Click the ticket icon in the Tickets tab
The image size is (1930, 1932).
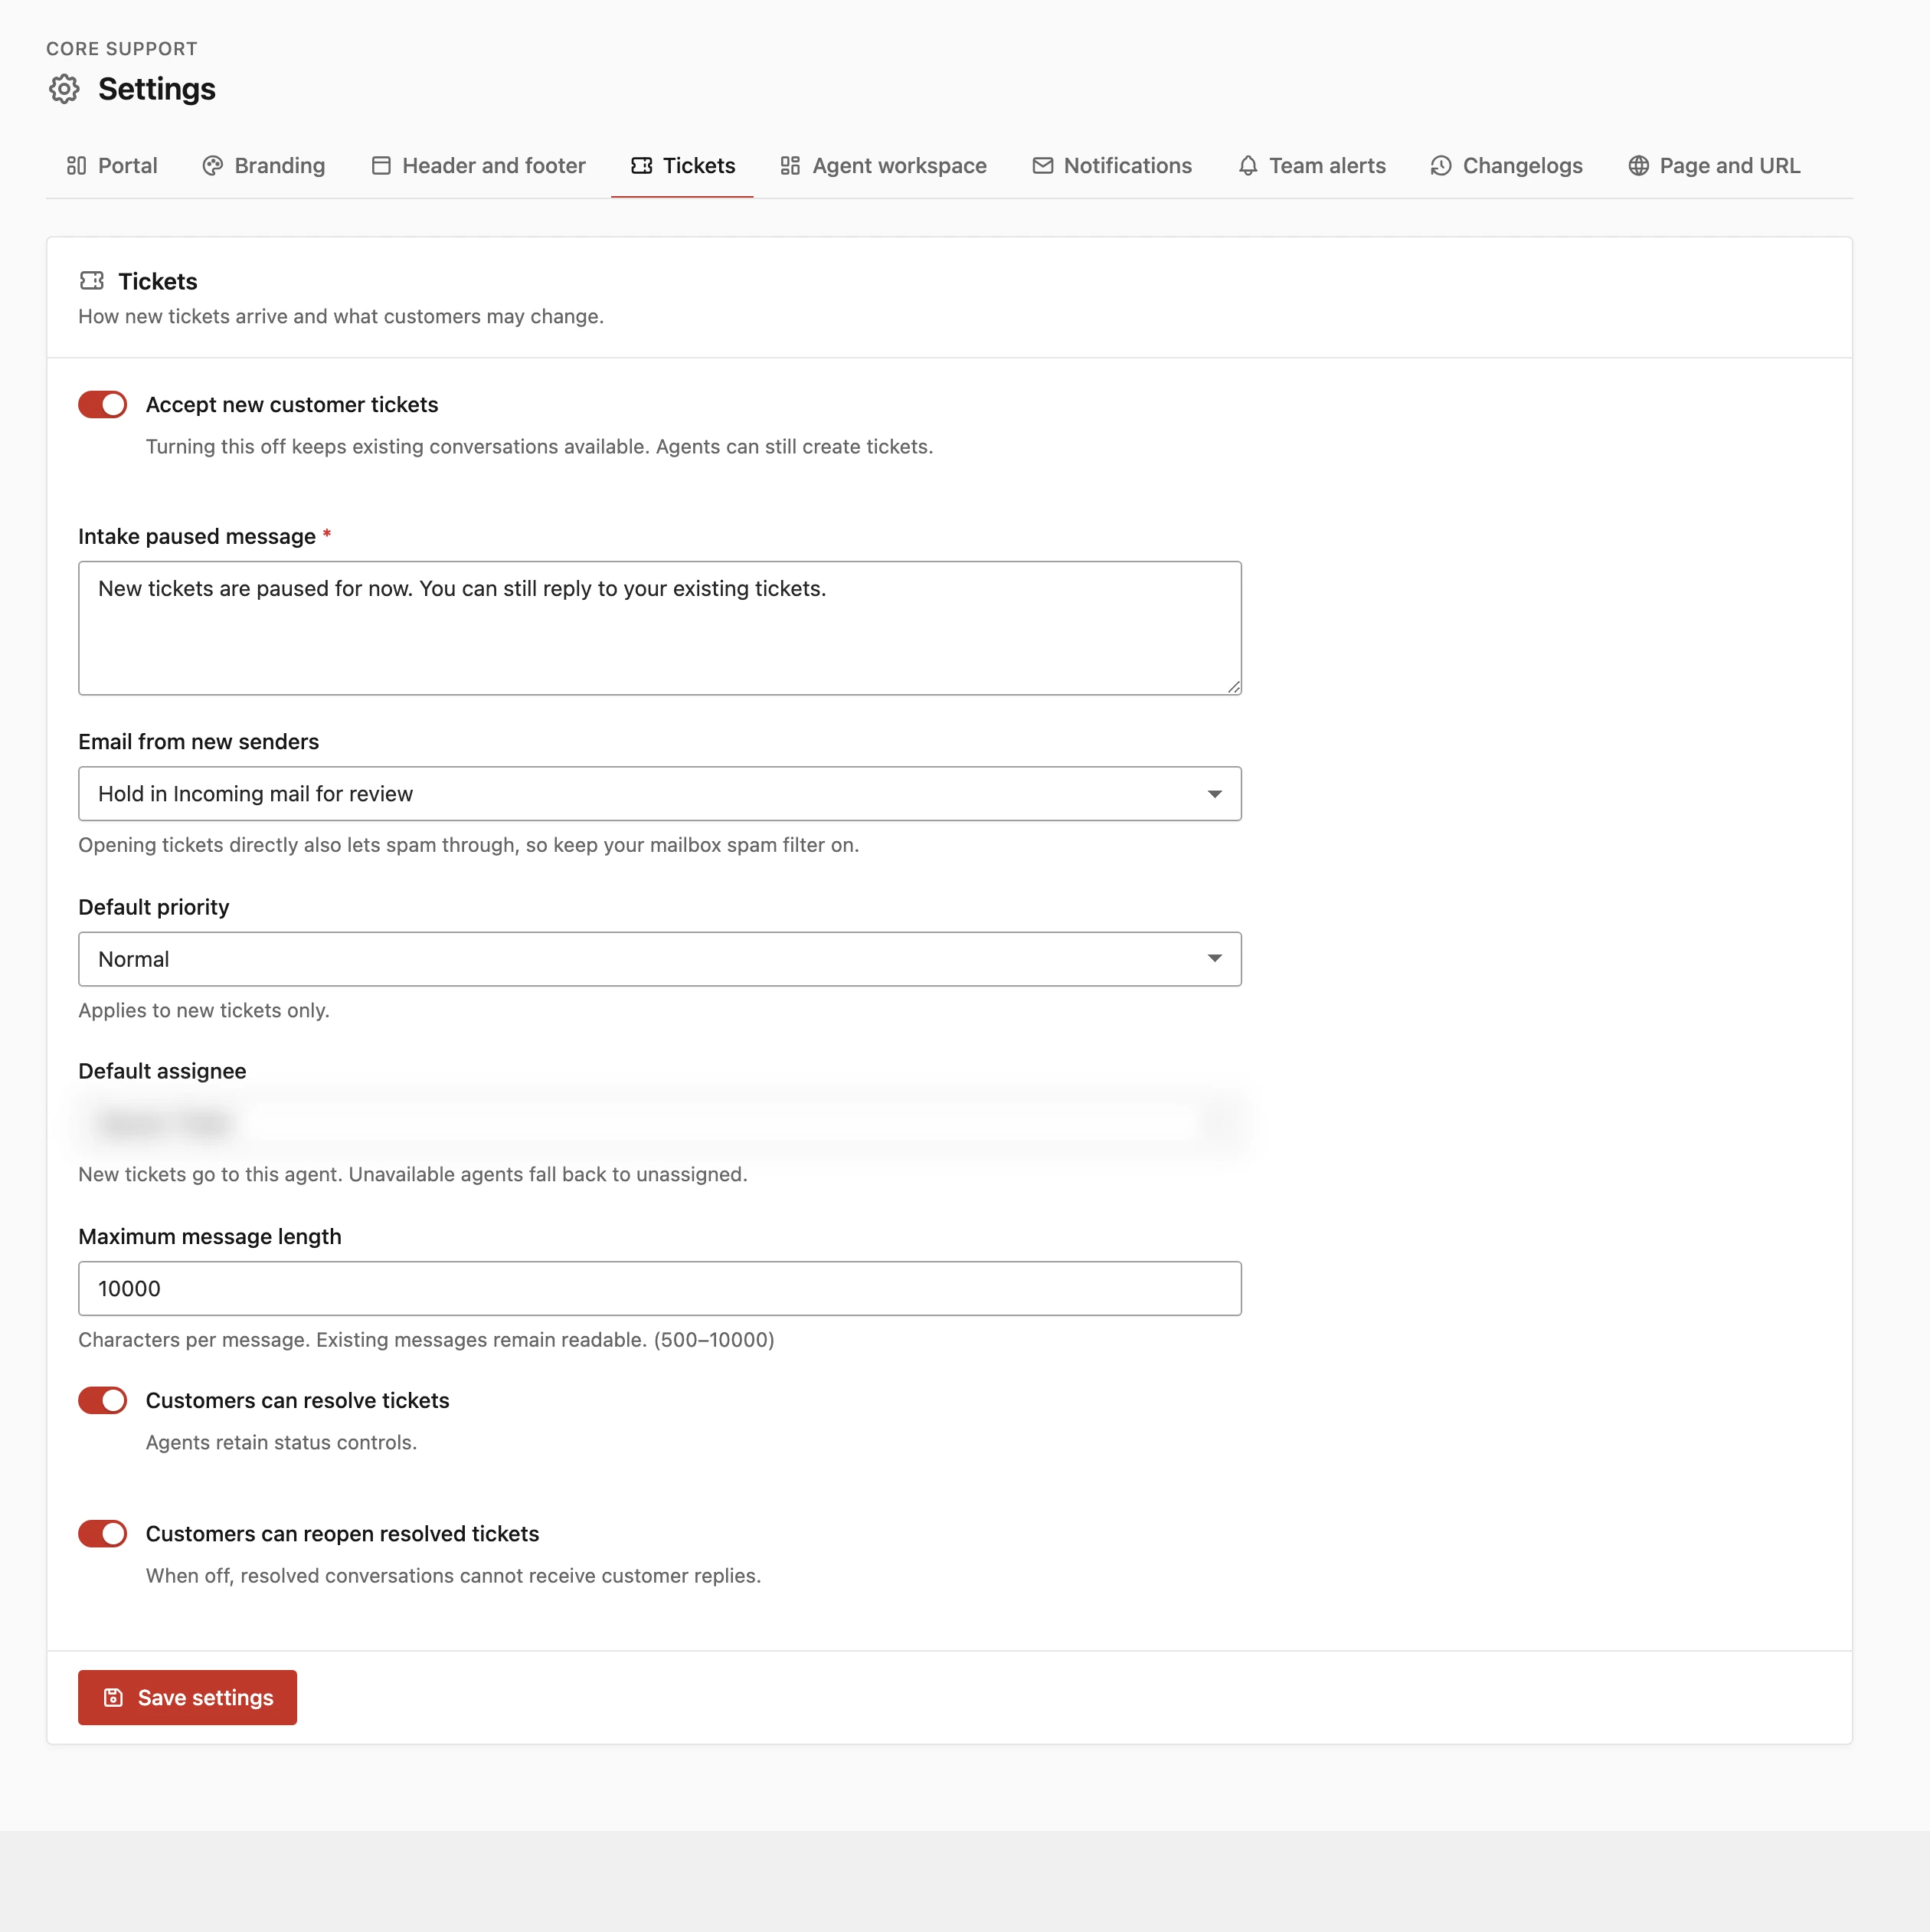pos(641,166)
